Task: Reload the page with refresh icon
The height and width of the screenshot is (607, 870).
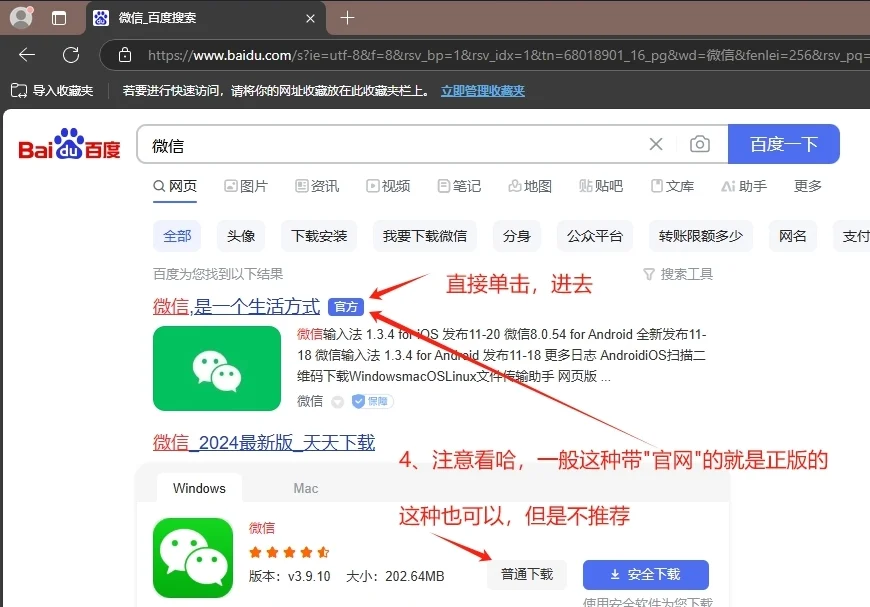Action: (x=68, y=56)
